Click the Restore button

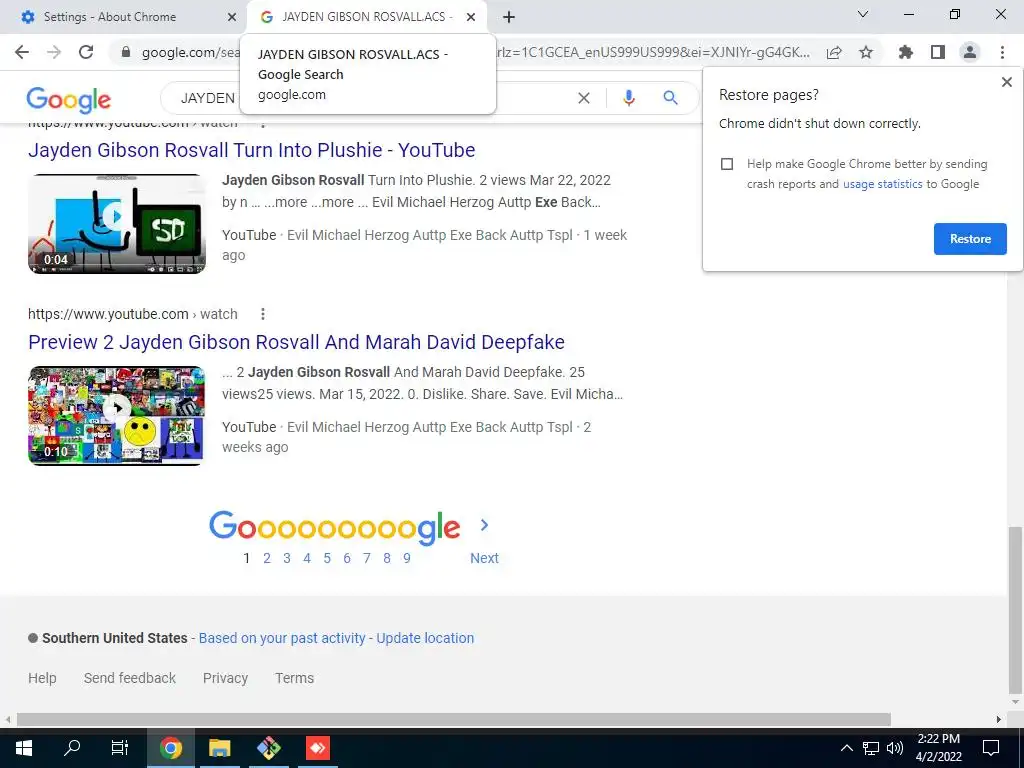pos(970,239)
